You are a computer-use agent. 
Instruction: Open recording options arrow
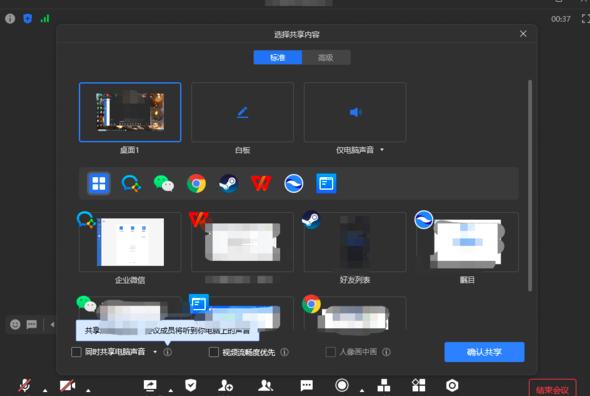coord(362,390)
